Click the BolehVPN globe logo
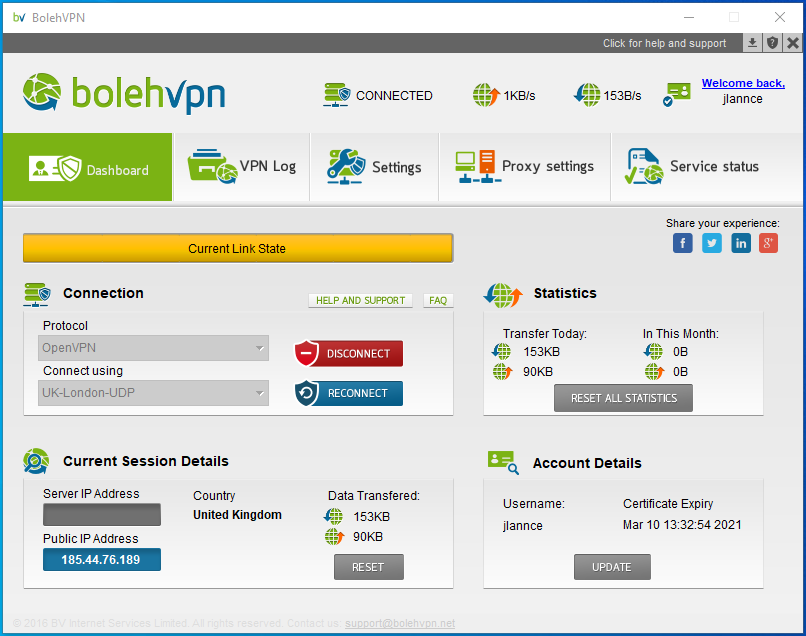 tap(42, 93)
